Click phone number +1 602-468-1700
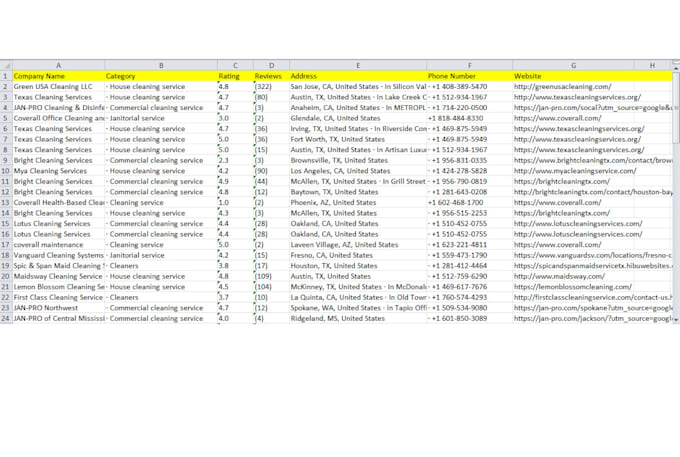This screenshot has width=680, height=457. pyautogui.click(x=470, y=202)
